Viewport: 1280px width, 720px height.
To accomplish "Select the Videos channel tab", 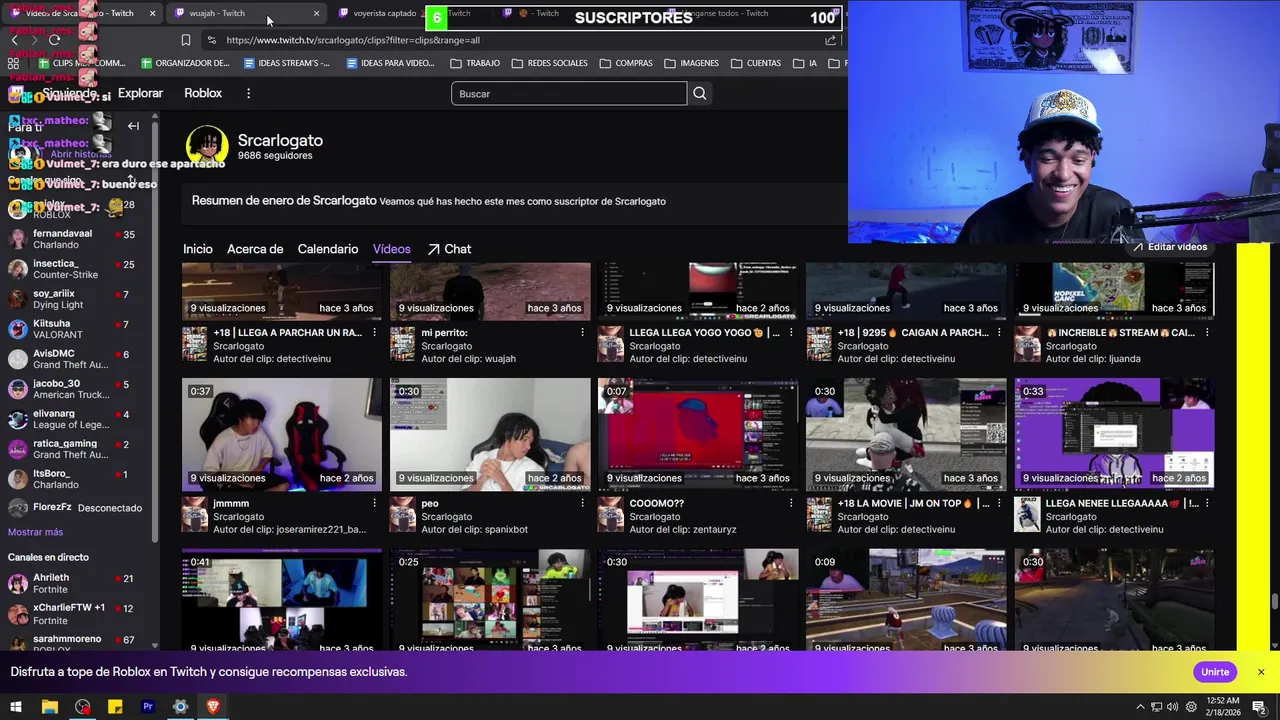I will click(392, 249).
